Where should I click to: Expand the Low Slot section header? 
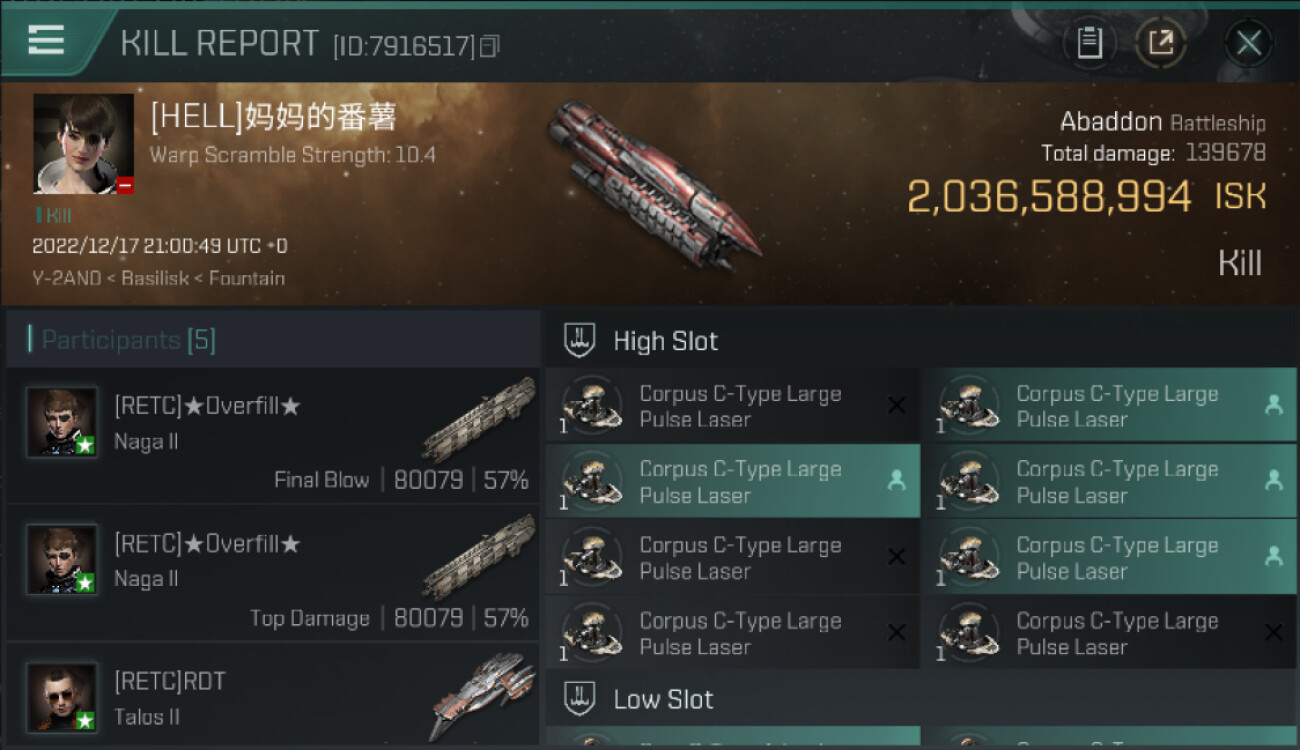(663, 700)
